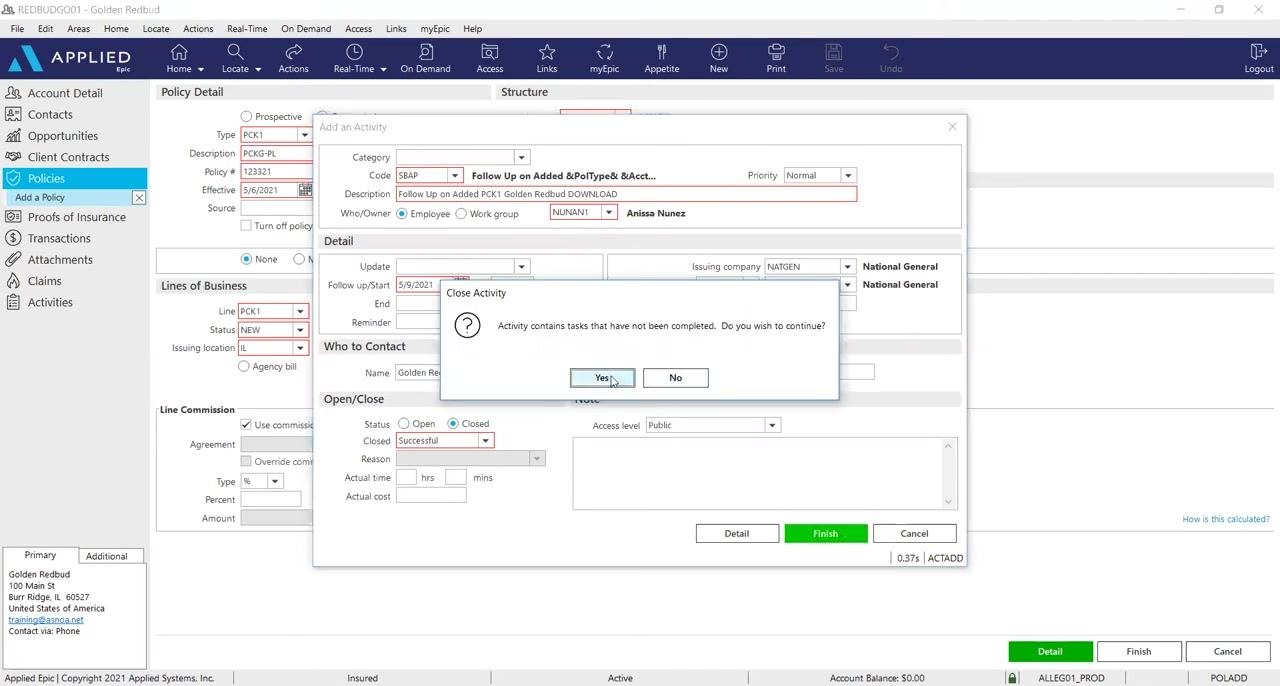Open Contacts in sidebar

pos(50,114)
